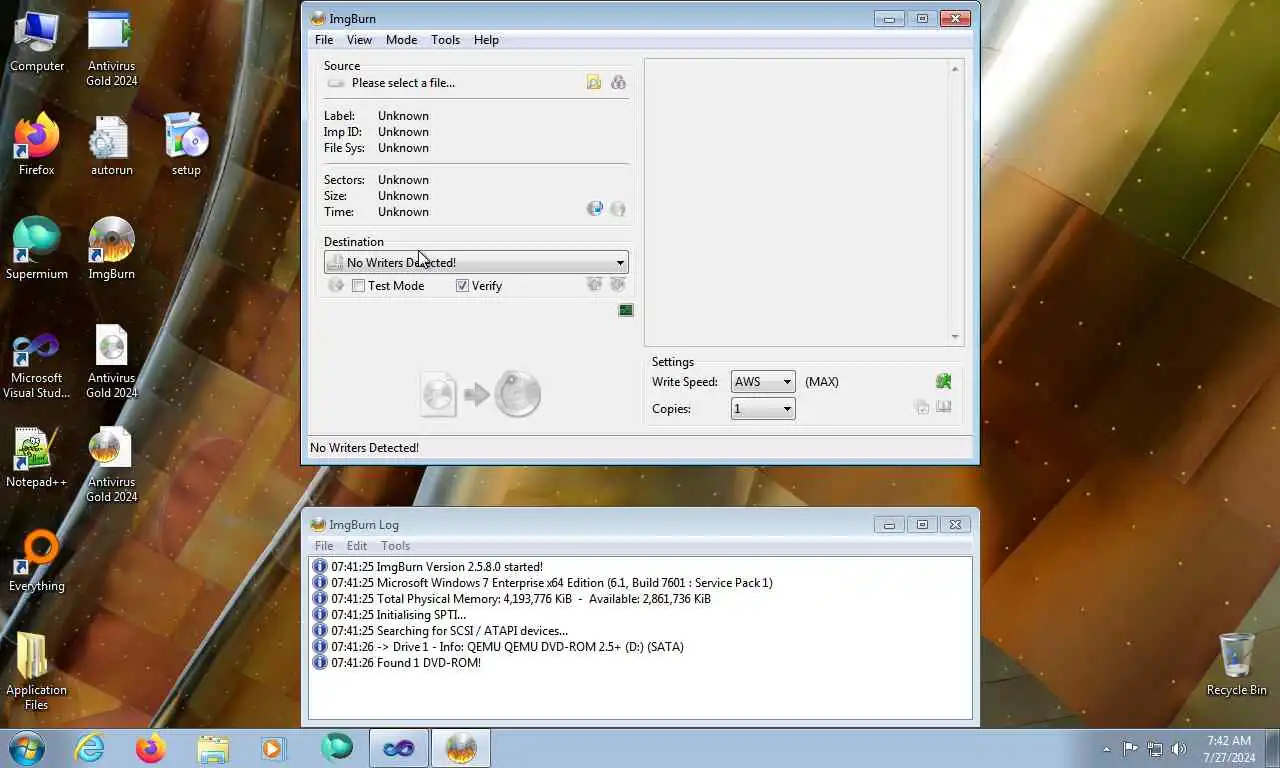Click the grayed disc icon left of Test Mode
The width and height of the screenshot is (1280, 768).
336,286
